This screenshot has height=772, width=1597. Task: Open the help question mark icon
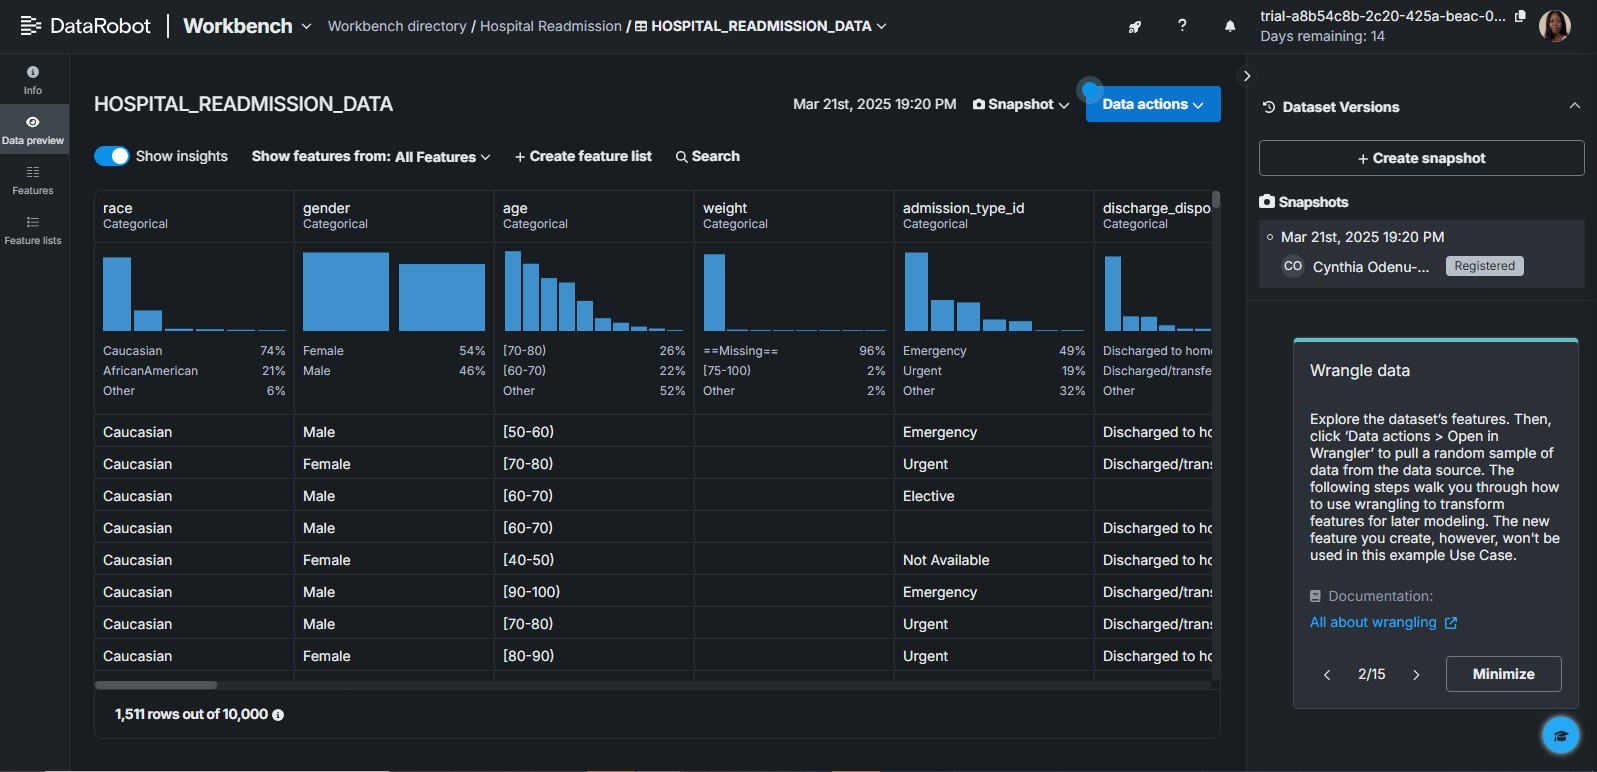1182,26
